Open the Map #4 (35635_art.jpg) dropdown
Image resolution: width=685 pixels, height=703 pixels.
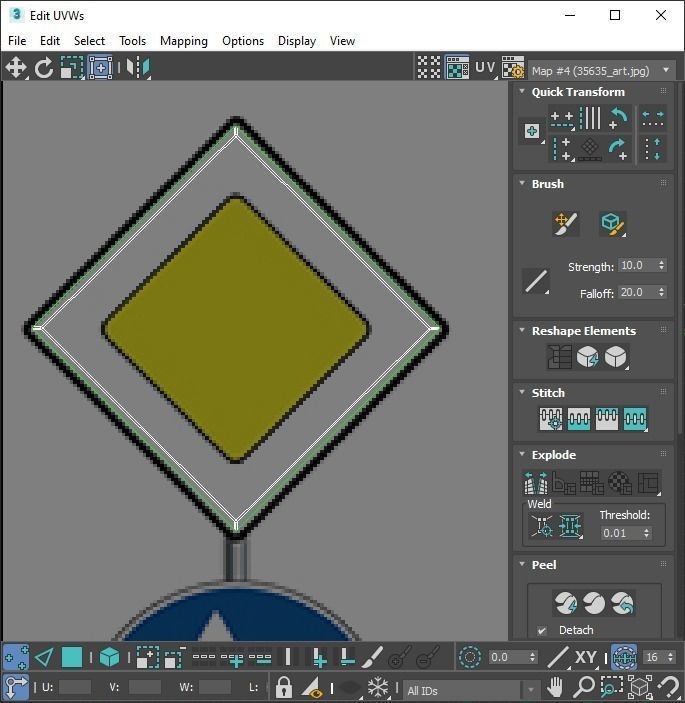click(602, 71)
